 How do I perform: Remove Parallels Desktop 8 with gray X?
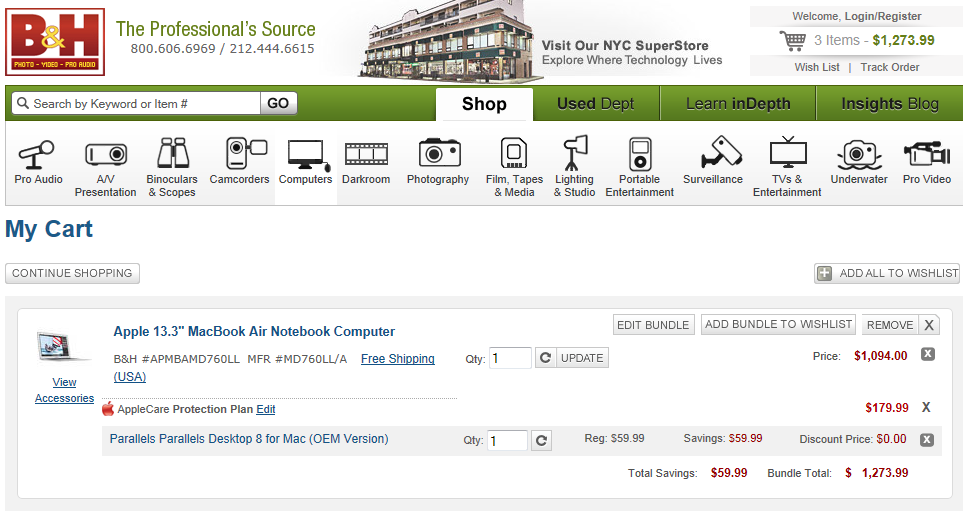(x=927, y=439)
